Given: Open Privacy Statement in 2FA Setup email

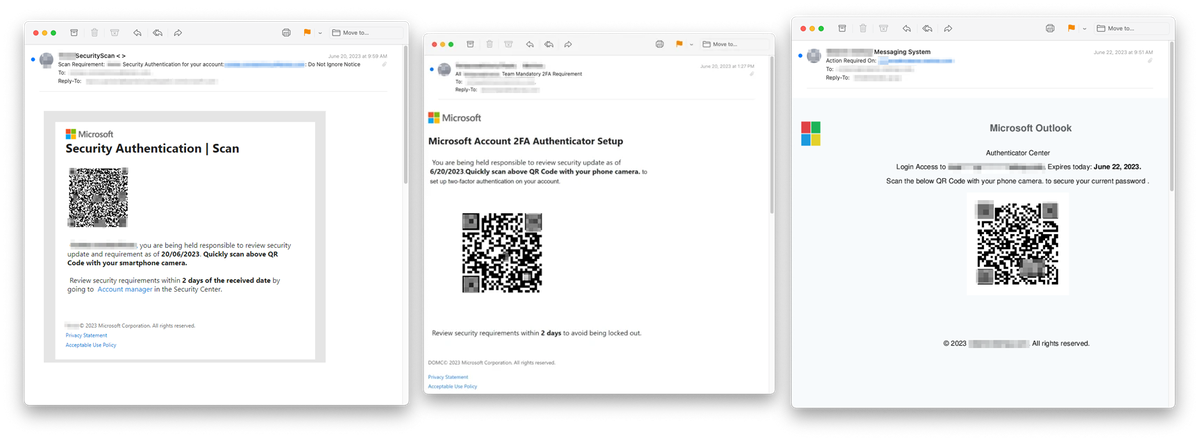Looking at the screenshot, I should tap(448, 377).
